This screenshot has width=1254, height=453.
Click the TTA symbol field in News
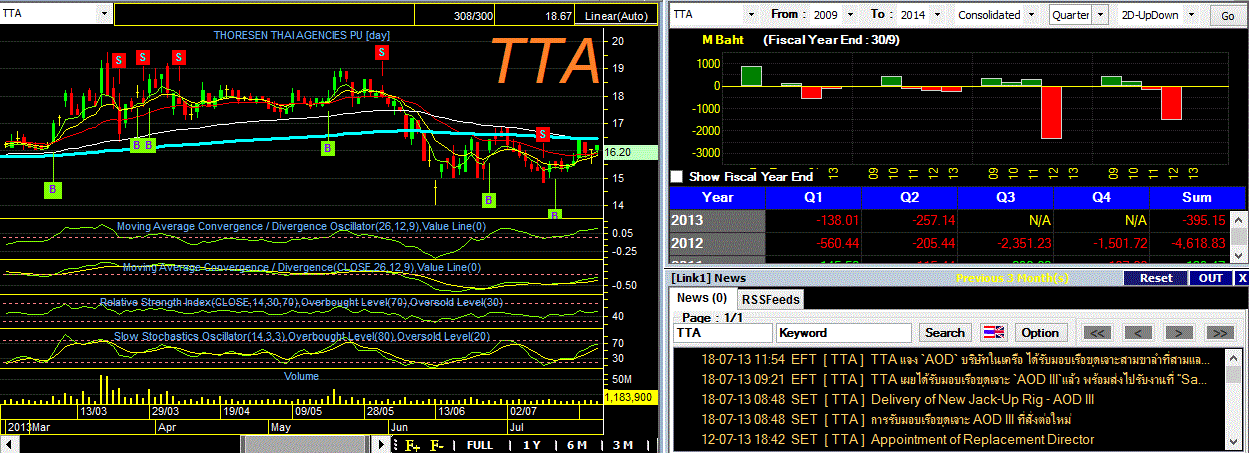coord(722,333)
